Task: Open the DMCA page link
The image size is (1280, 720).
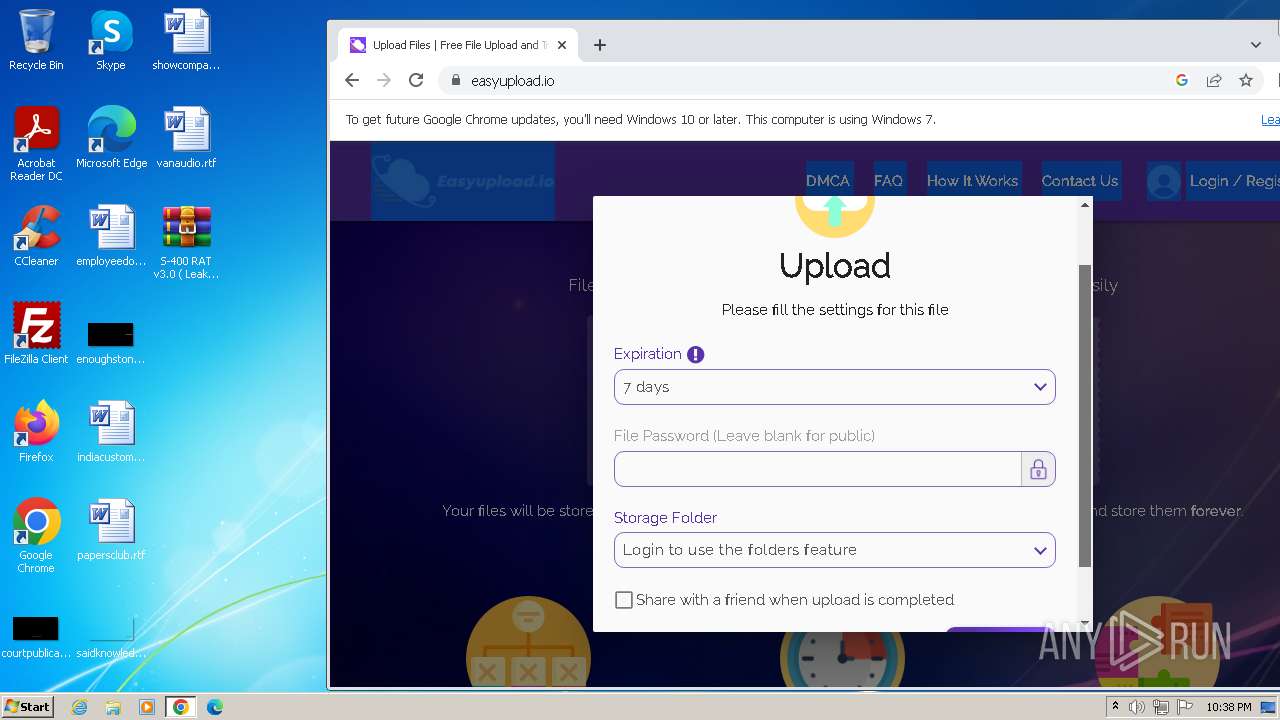Action: click(828, 181)
